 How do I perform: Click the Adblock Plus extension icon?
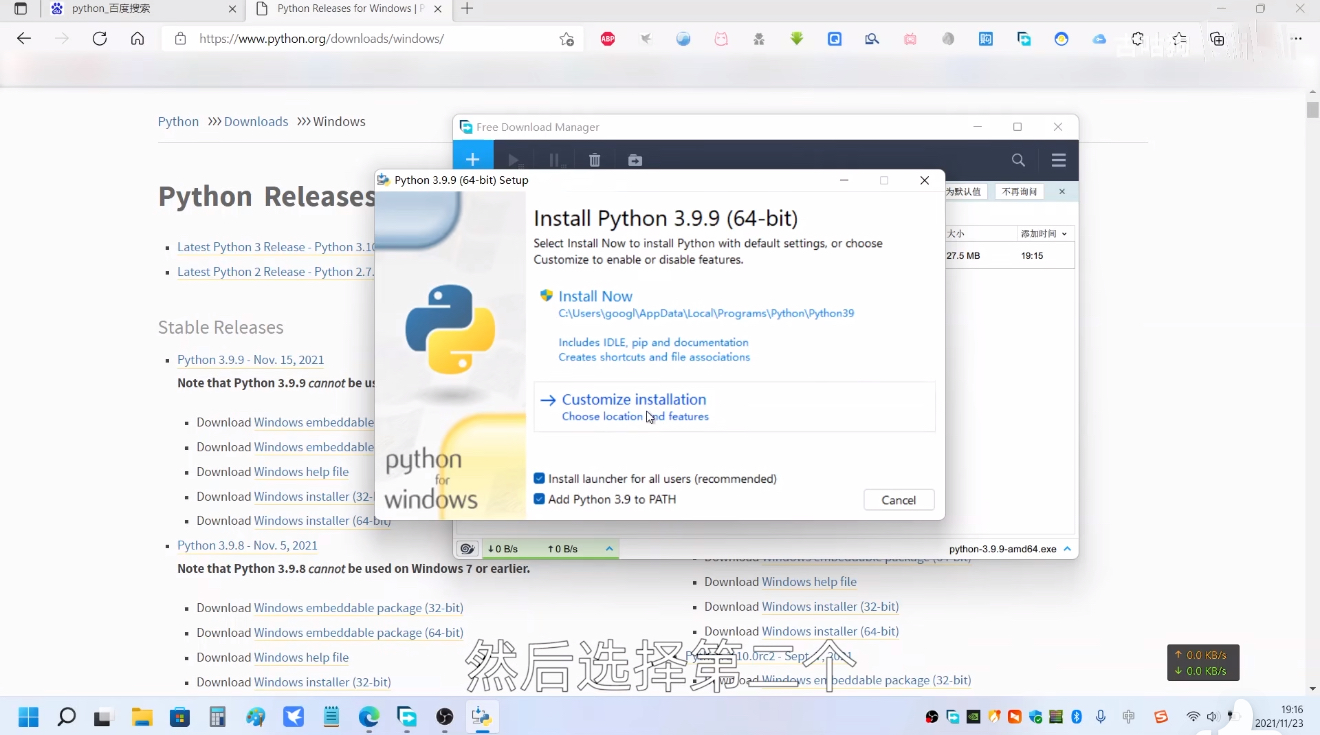click(x=607, y=38)
